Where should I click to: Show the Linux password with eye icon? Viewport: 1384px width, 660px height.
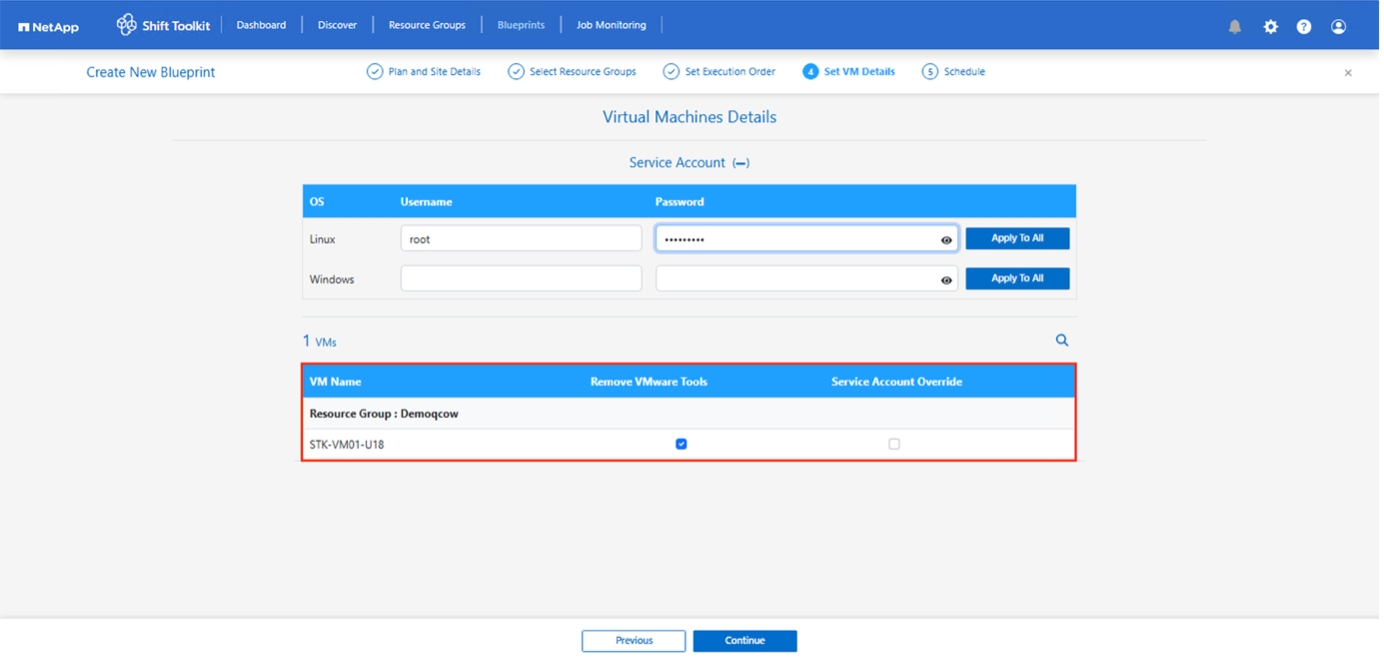click(x=946, y=240)
